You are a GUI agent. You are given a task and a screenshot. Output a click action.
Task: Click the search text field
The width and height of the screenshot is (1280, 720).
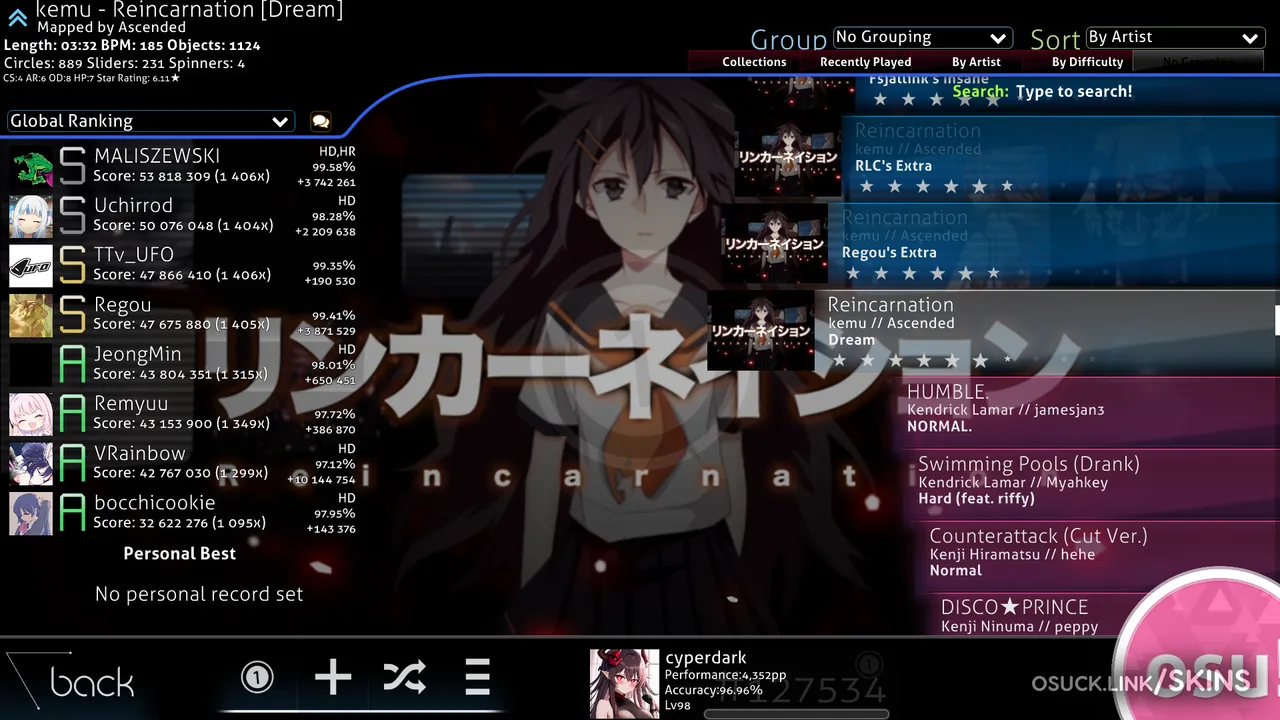pos(1073,91)
